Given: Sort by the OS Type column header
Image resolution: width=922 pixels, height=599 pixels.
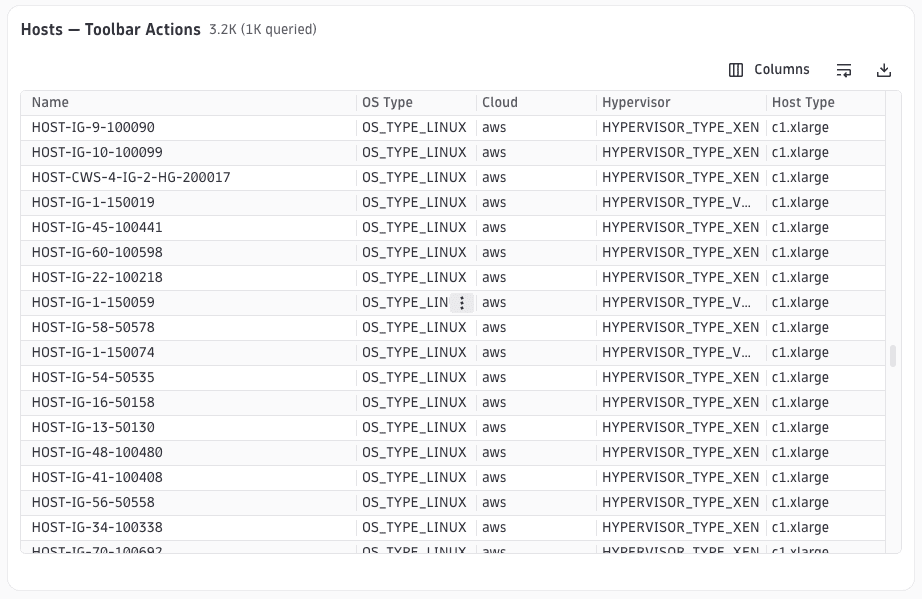Looking at the screenshot, I should pos(387,102).
